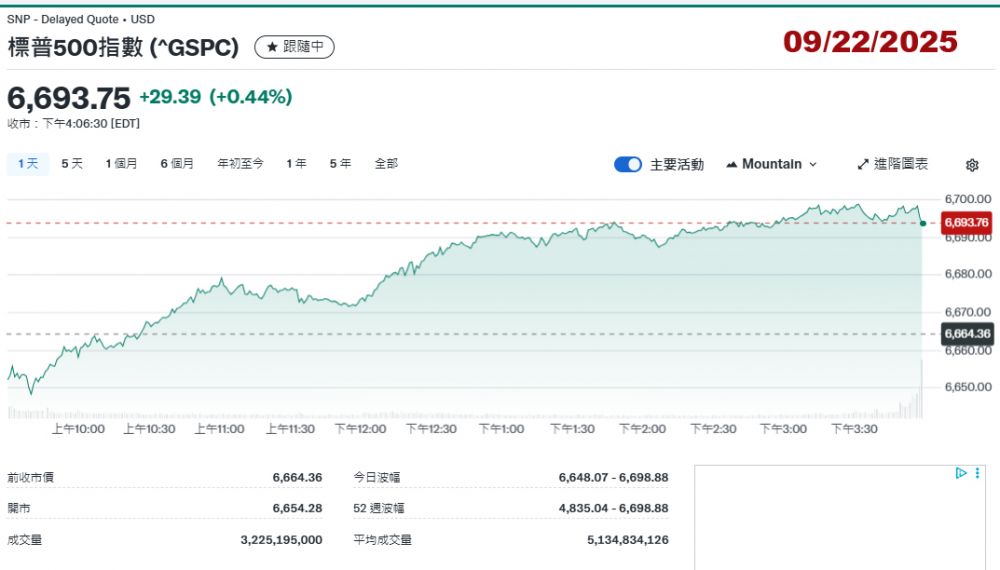Toggle the 主要活動 switch
Image resolution: width=1000 pixels, height=570 pixels.
(628, 164)
